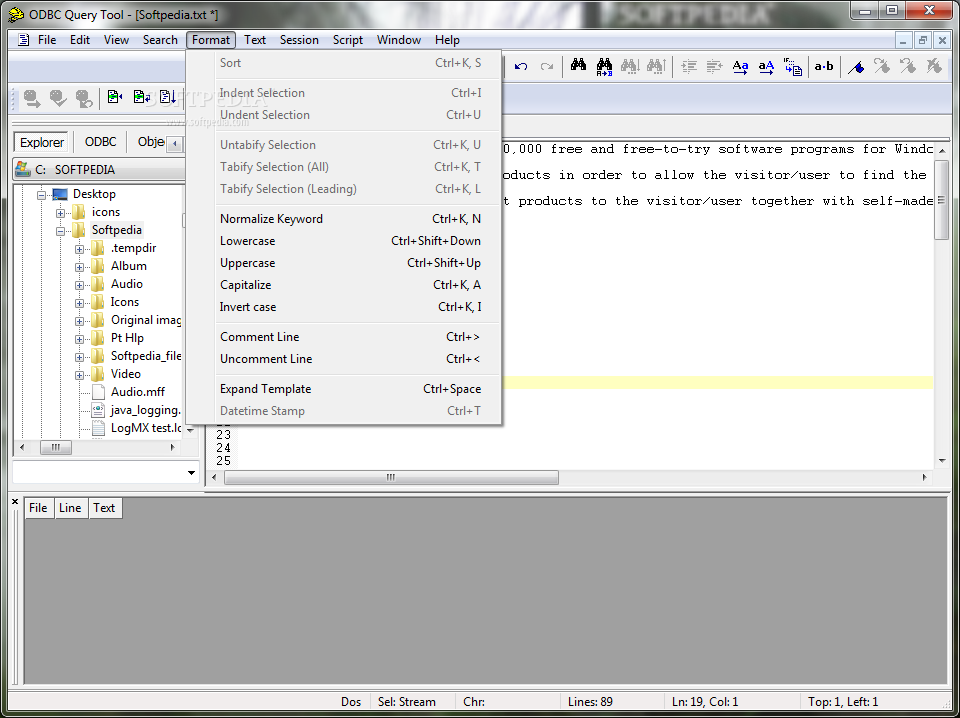Image resolution: width=960 pixels, height=718 pixels.
Task: Click the Indent selection toolbar icon
Action: click(689, 66)
